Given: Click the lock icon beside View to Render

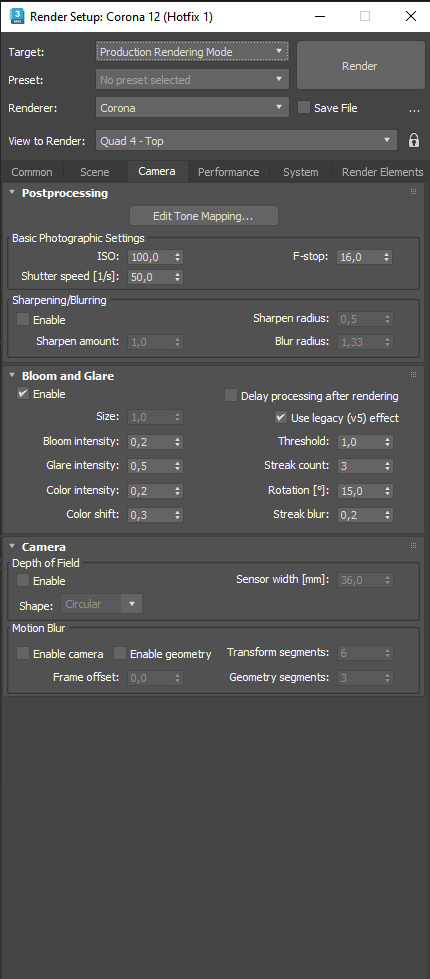Looking at the screenshot, I should pyautogui.click(x=414, y=140).
